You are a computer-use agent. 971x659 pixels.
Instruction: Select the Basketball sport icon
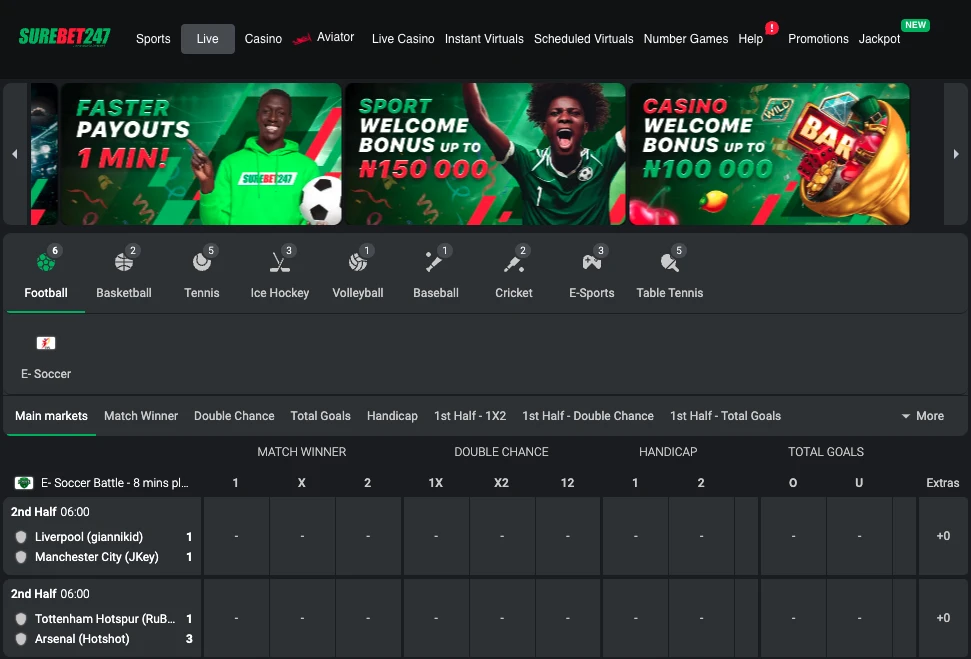(x=124, y=263)
